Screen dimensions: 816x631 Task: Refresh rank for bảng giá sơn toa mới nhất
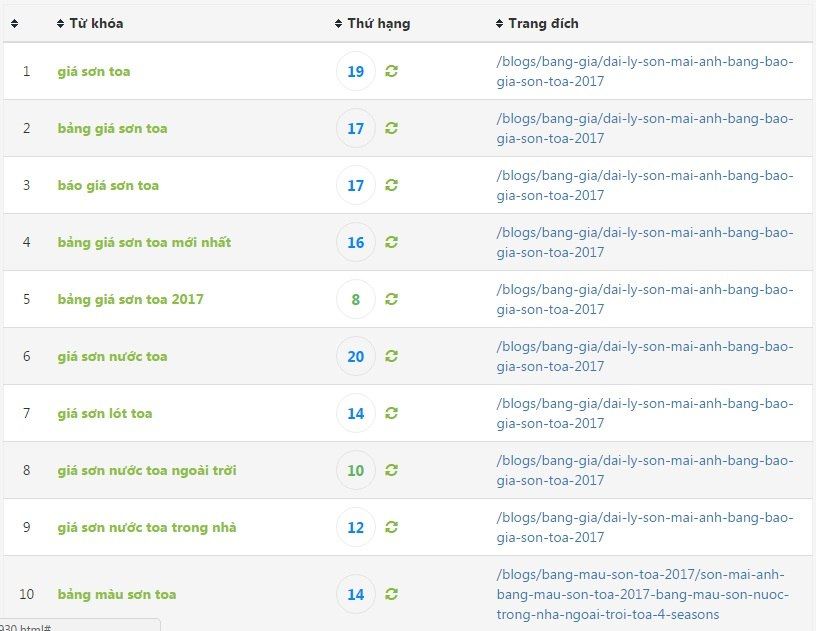pyautogui.click(x=391, y=242)
